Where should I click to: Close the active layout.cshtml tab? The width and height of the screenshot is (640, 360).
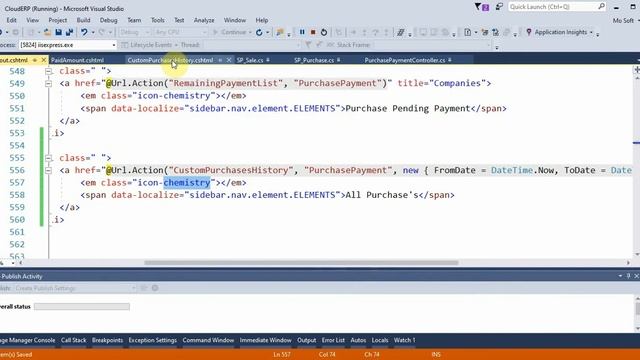point(43,60)
